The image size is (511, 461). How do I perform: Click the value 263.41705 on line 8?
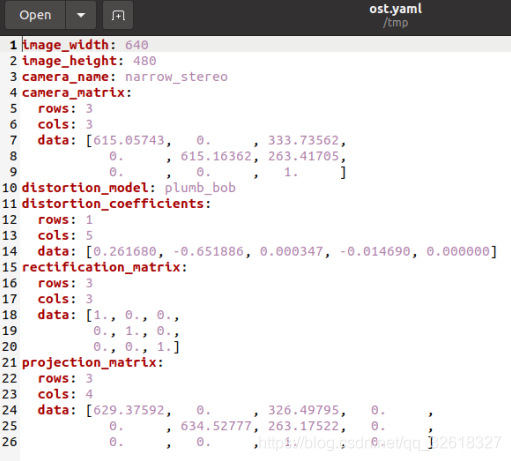coord(304,156)
